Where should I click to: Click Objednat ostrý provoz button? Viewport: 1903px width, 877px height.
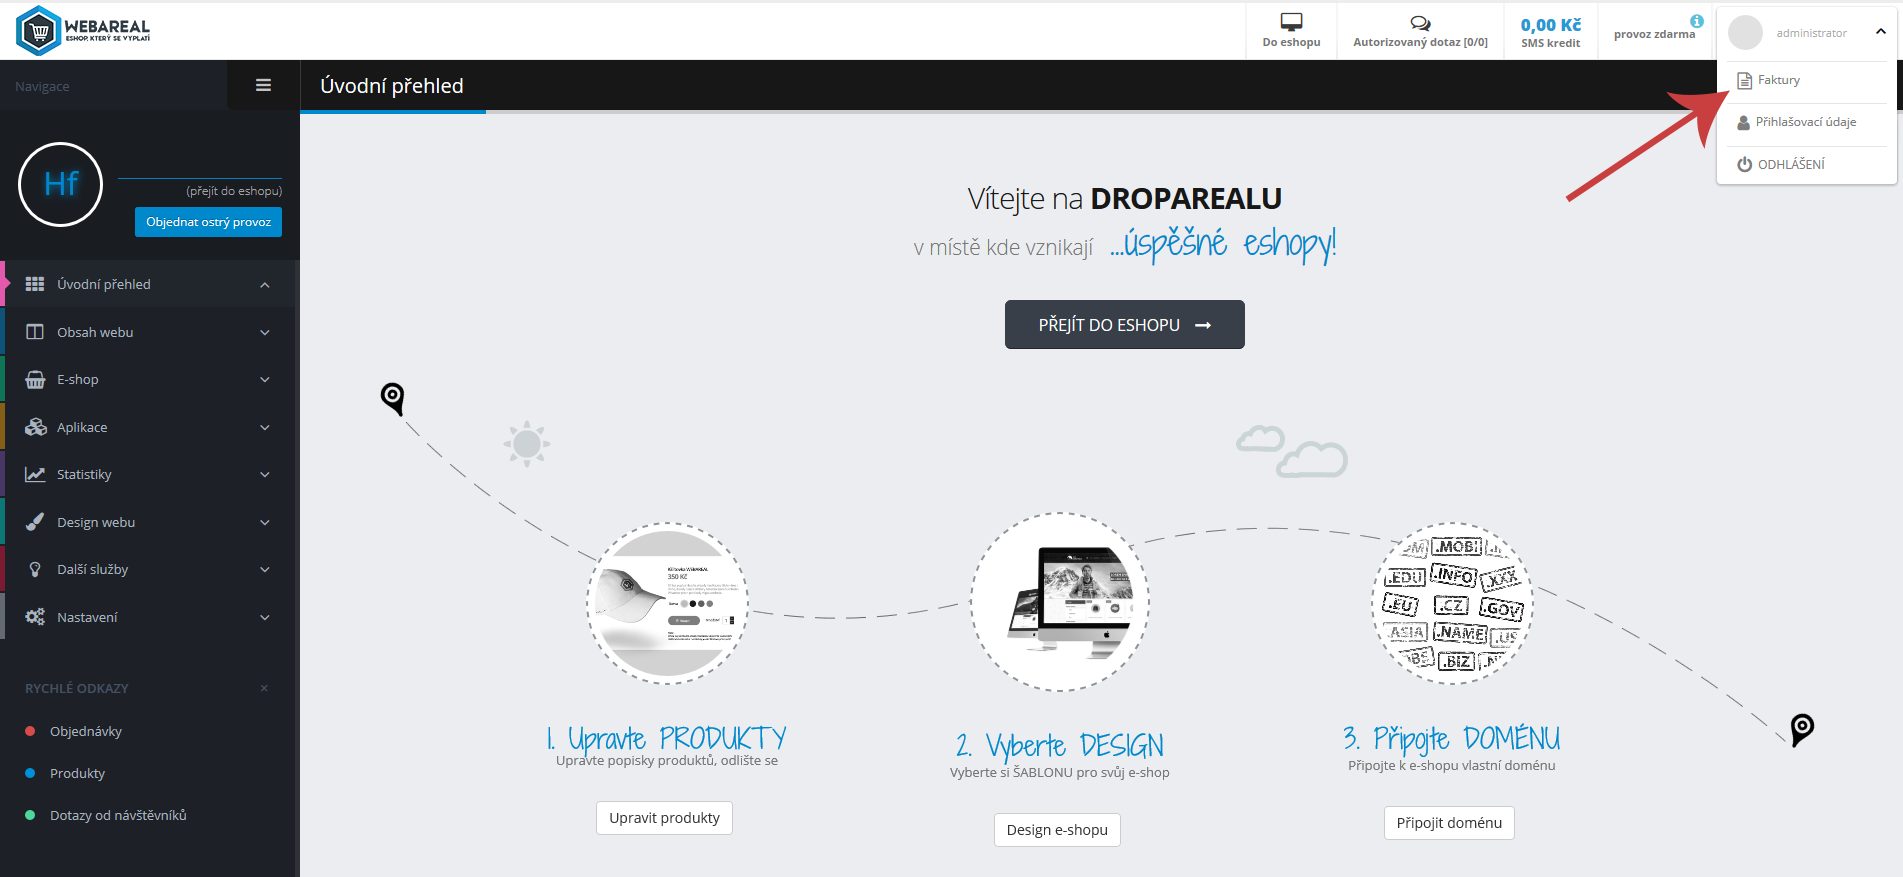pos(208,222)
